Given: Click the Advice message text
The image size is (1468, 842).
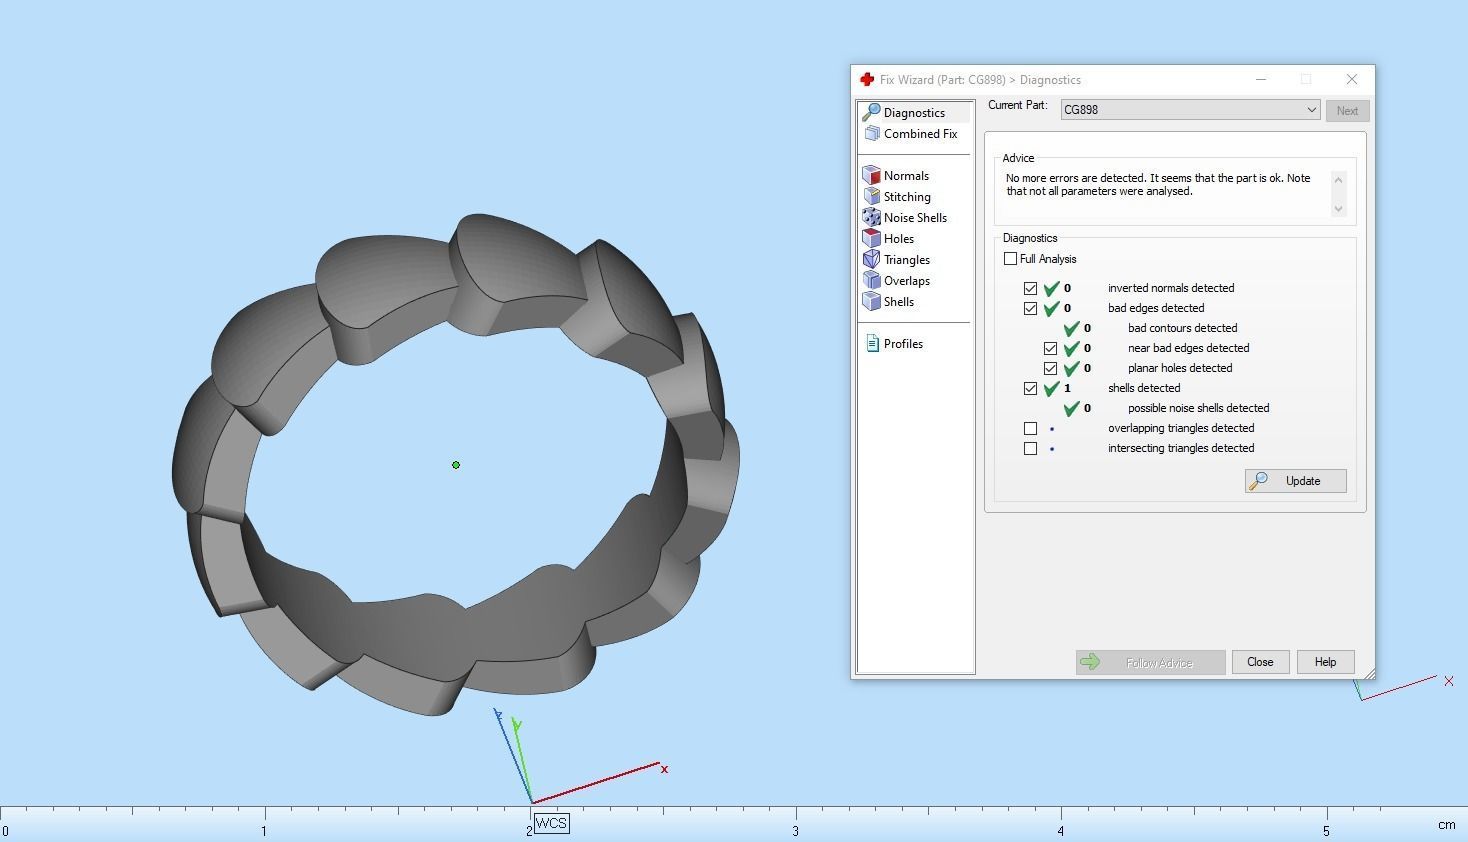Looking at the screenshot, I should coord(1158,185).
